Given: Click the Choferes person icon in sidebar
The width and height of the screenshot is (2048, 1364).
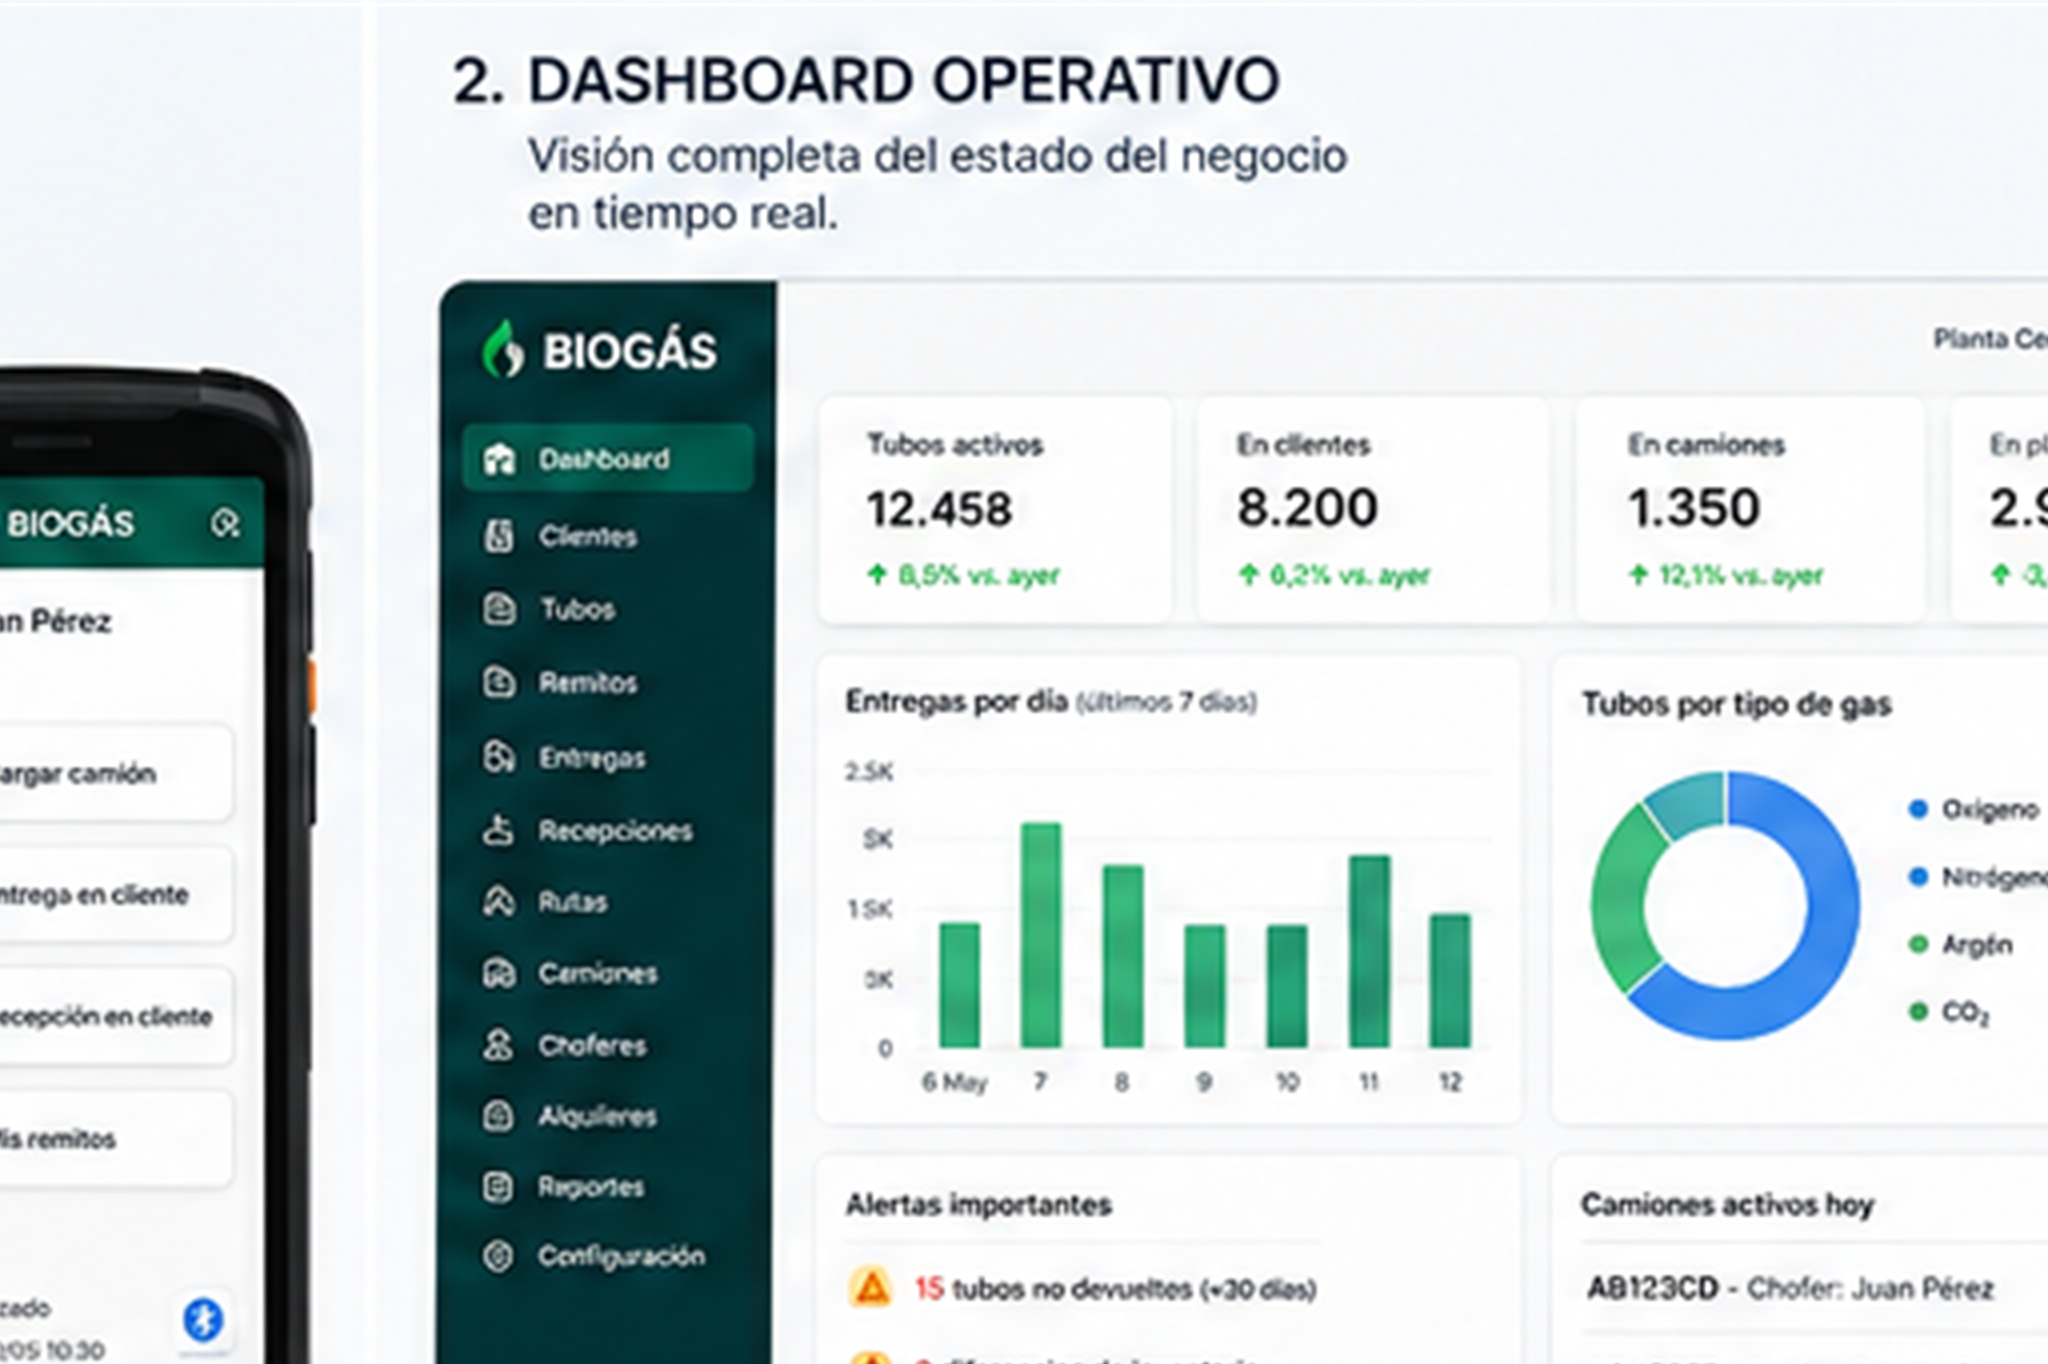Looking at the screenshot, I should pos(498,1045).
